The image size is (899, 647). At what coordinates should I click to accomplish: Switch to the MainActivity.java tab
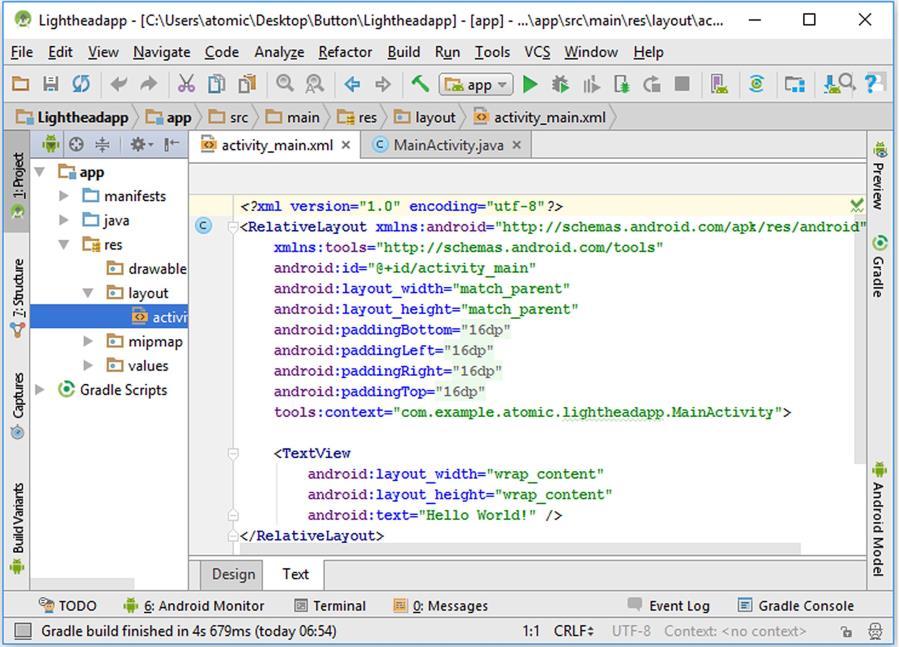[448, 145]
